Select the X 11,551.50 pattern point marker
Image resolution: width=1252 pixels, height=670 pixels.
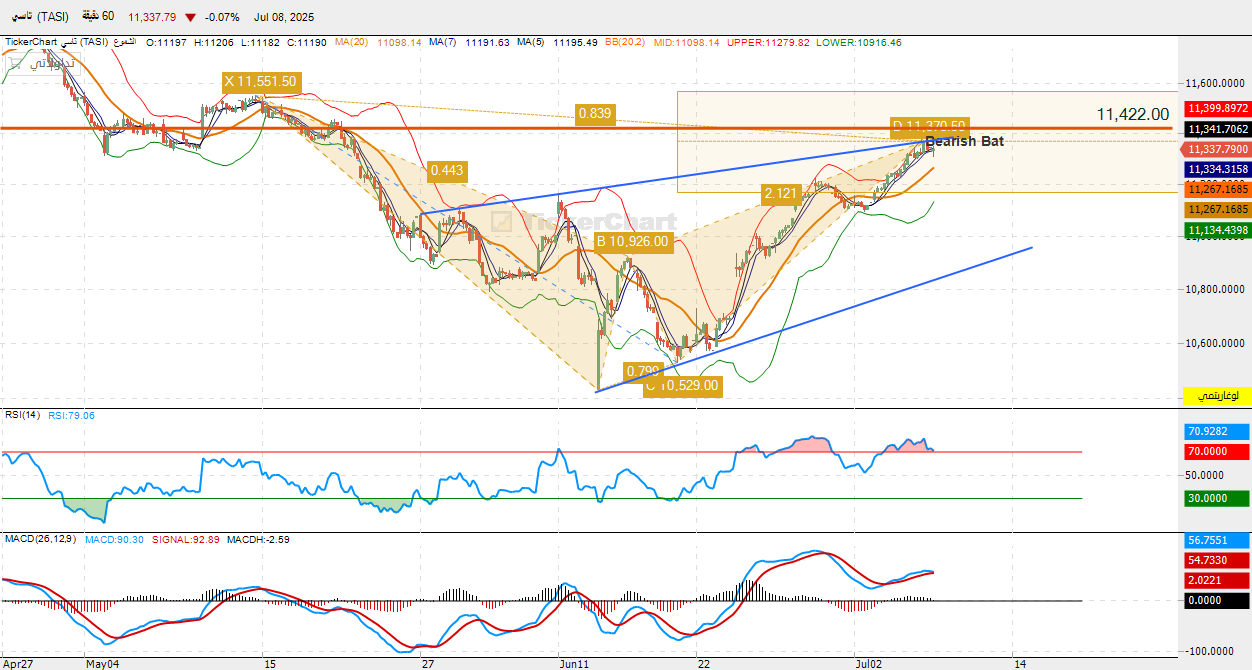(260, 82)
